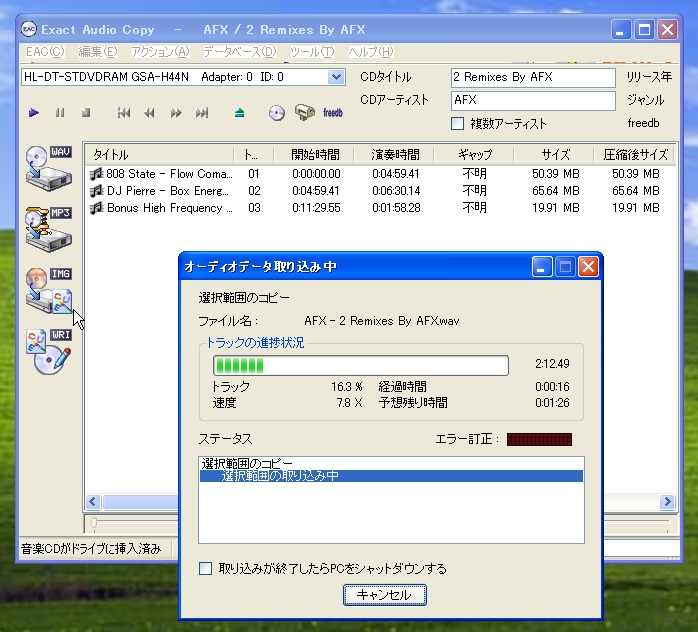Click the track progress bar
The width and height of the screenshot is (698, 632).
361,365
